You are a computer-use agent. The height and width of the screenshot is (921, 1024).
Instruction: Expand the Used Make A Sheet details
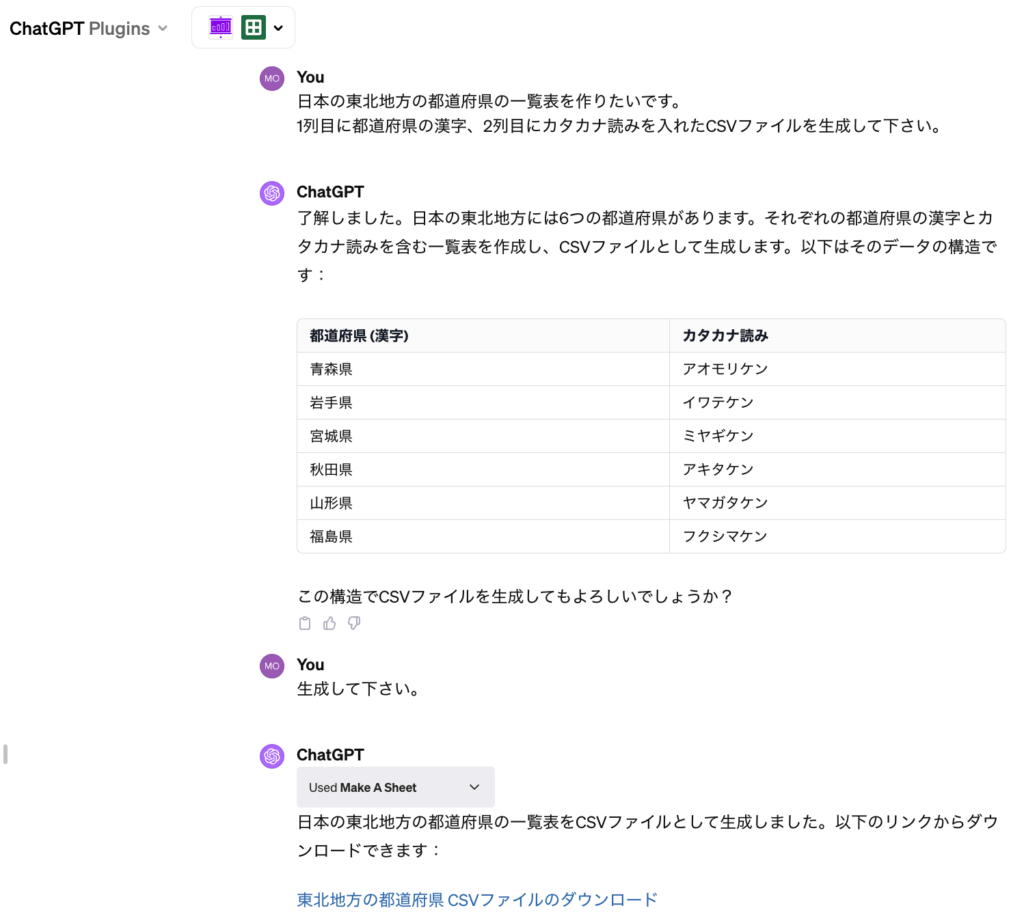(395, 787)
